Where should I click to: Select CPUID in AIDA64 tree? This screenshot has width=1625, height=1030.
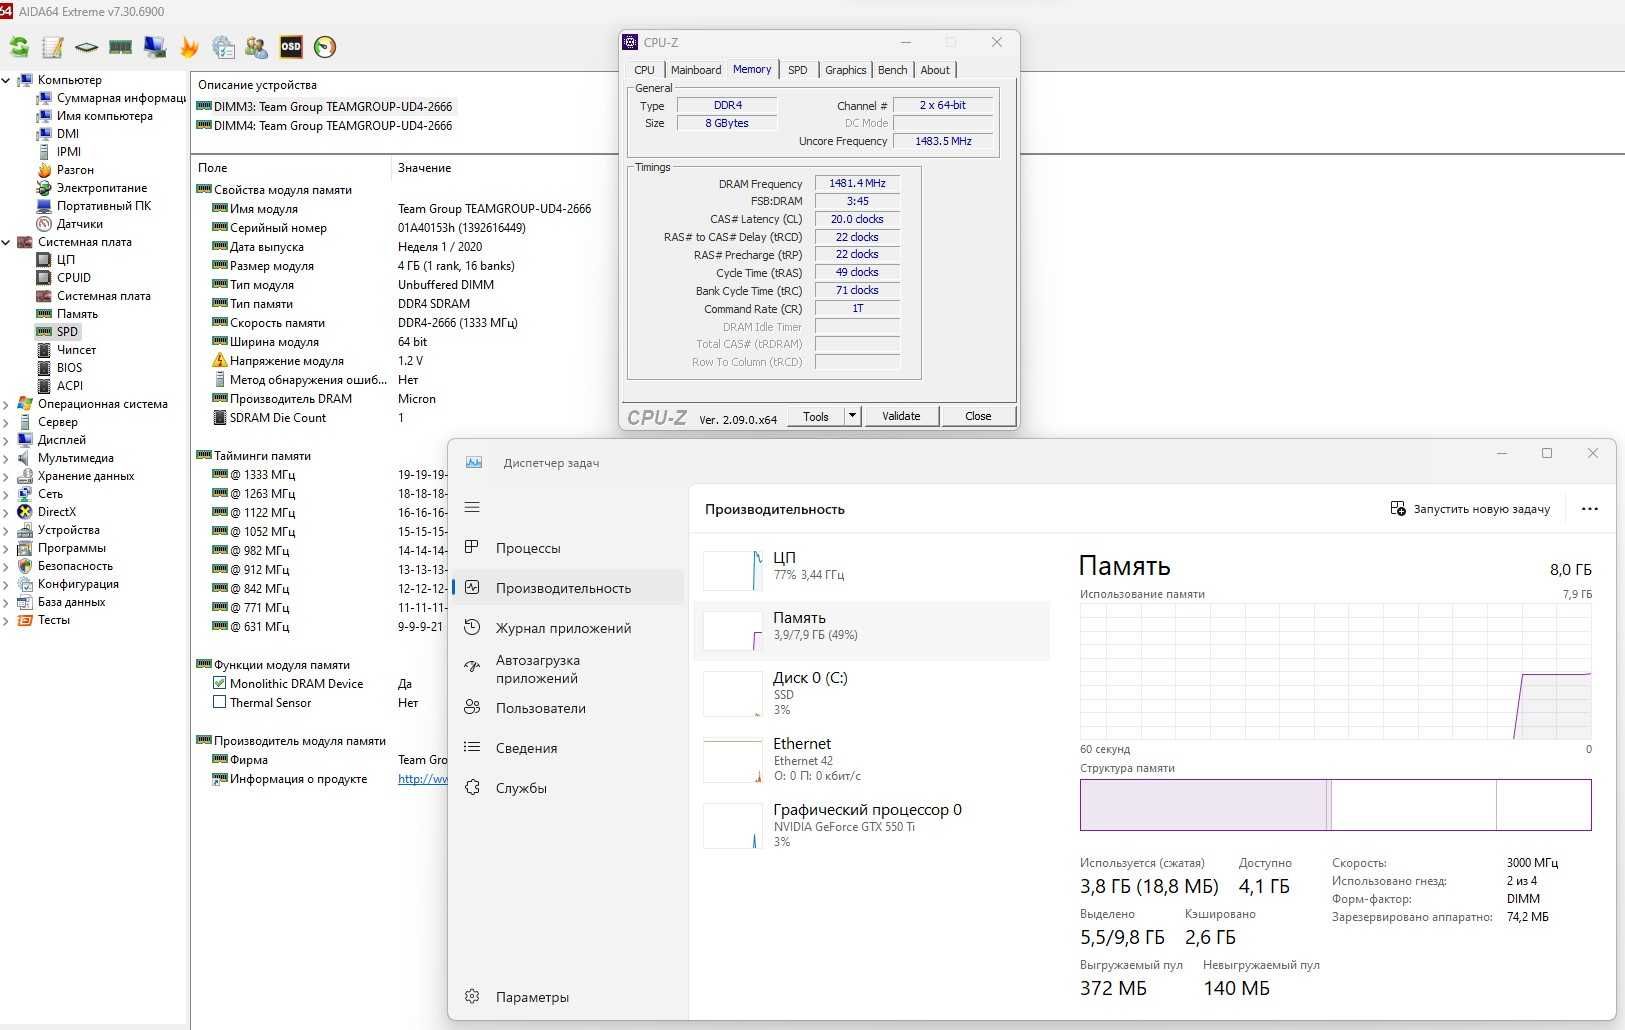coord(73,278)
